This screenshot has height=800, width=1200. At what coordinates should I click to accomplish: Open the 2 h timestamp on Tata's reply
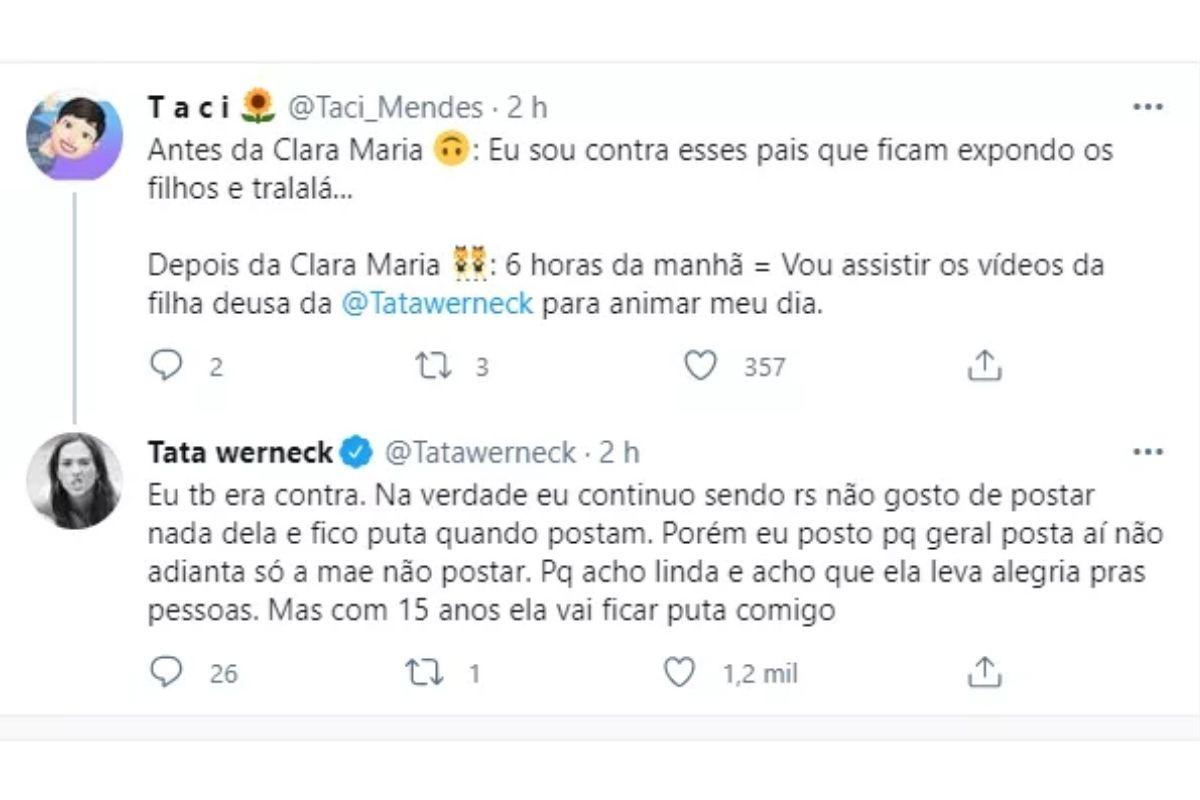[x=619, y=453]
